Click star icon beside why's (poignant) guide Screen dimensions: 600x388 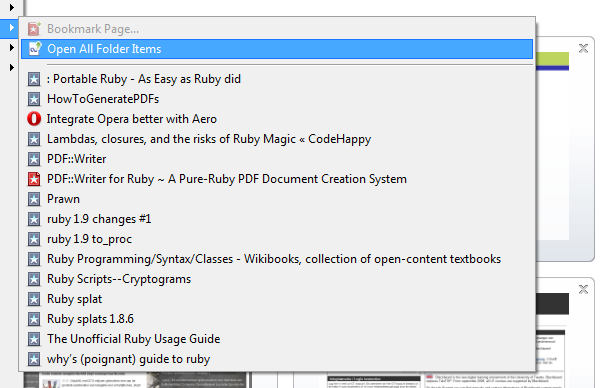pos(34,359)
